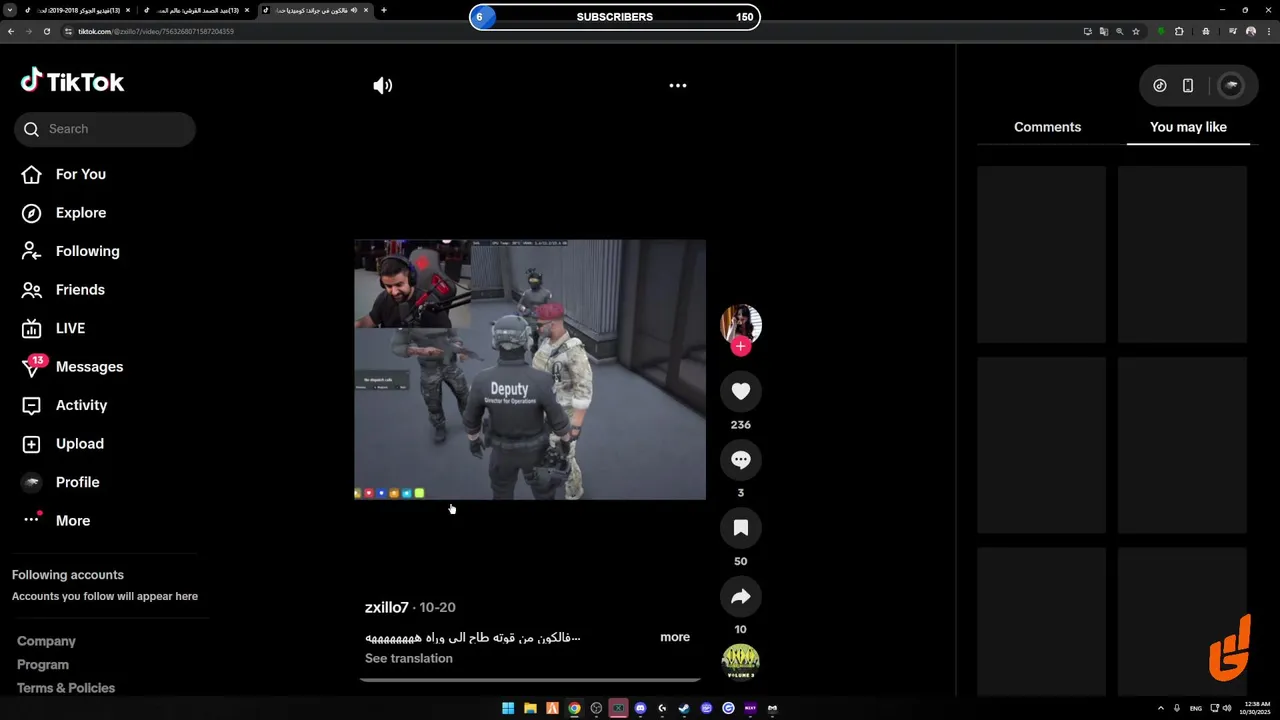The image size is (1280, 720).
Task: Focus the Search input field
Action: tap(105, 129)
